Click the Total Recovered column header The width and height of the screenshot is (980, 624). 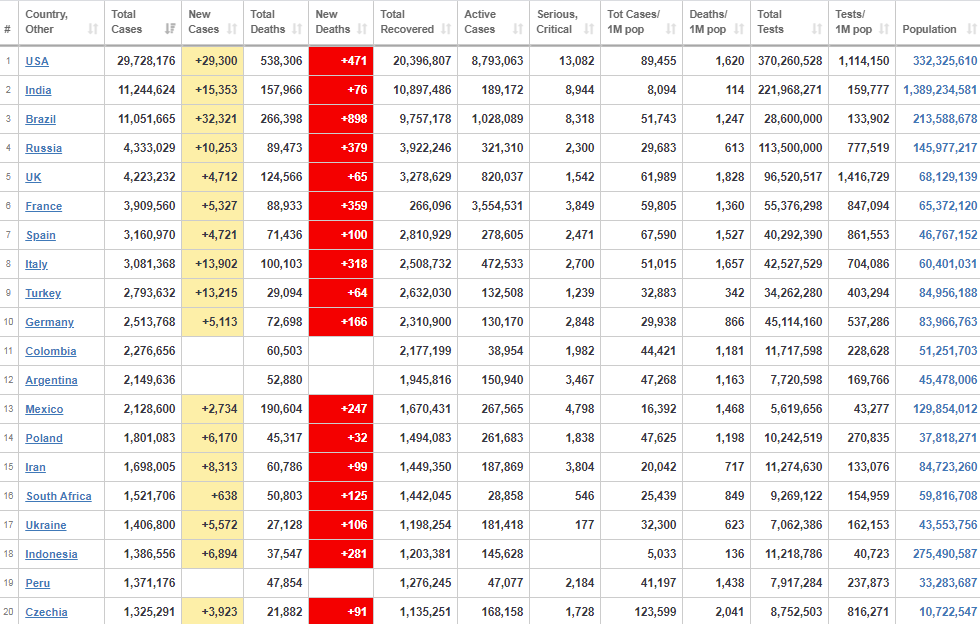click(x=415, y=23)
